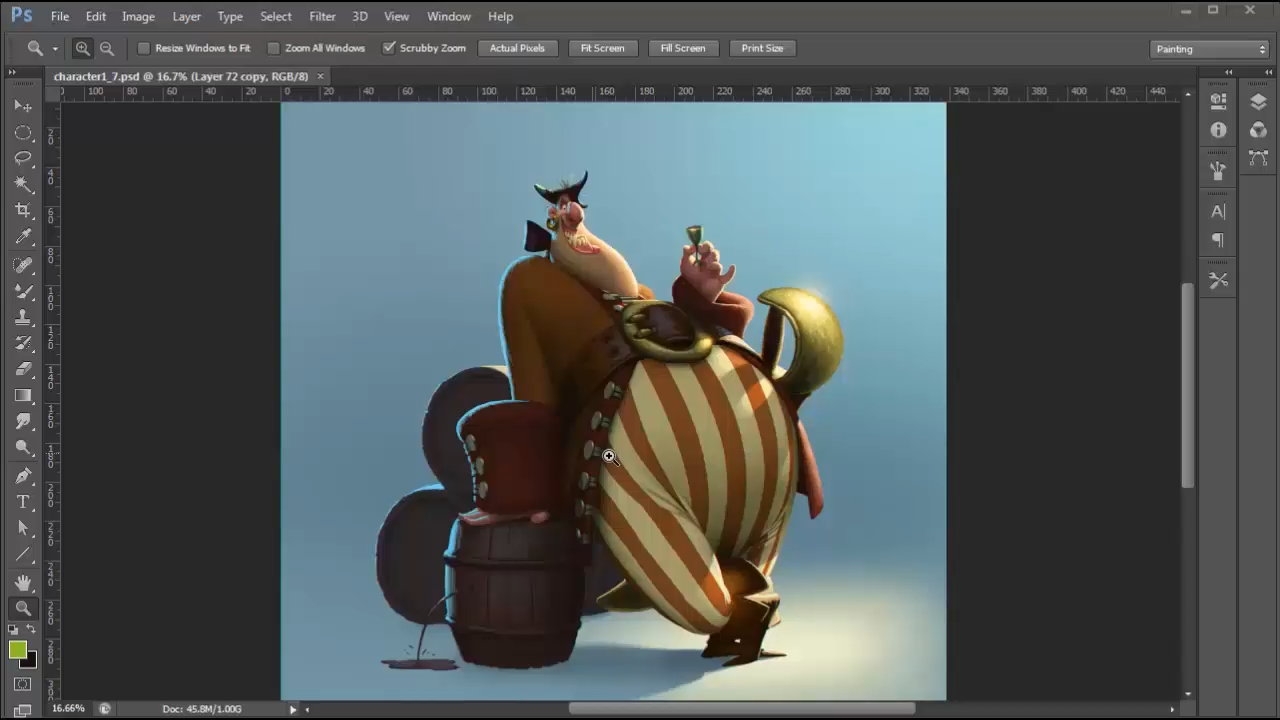The height and width of the screenshot is (720, 1280).
Task: Open the Character panel icon
Action: [x=1218, y=212]
